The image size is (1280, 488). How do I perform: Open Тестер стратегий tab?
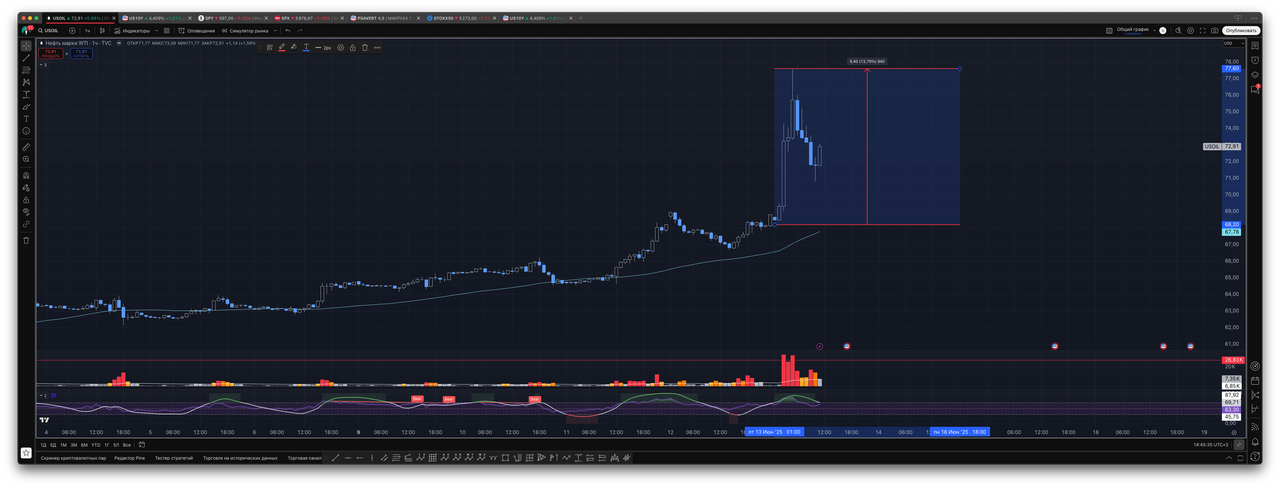click(174, 458)
